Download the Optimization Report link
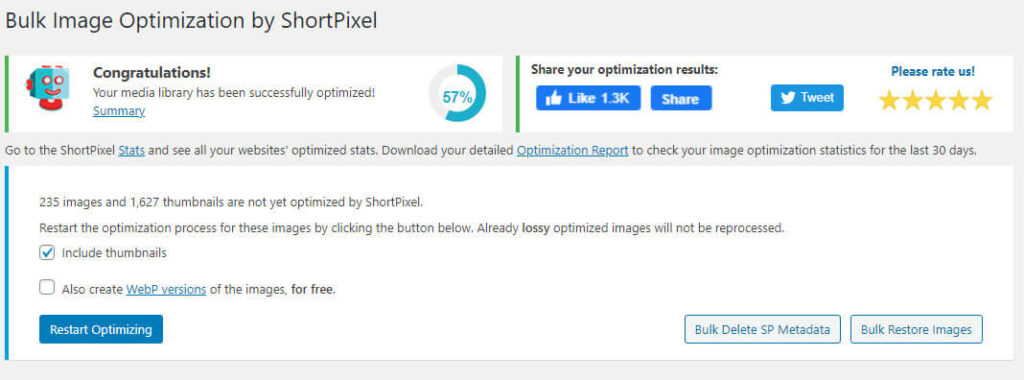 pos(573,150)
